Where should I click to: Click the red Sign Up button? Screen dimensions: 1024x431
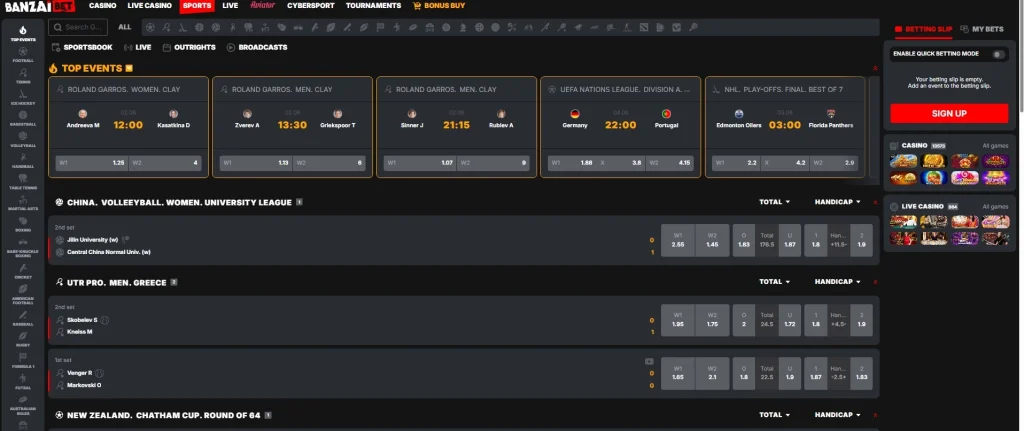949,114
